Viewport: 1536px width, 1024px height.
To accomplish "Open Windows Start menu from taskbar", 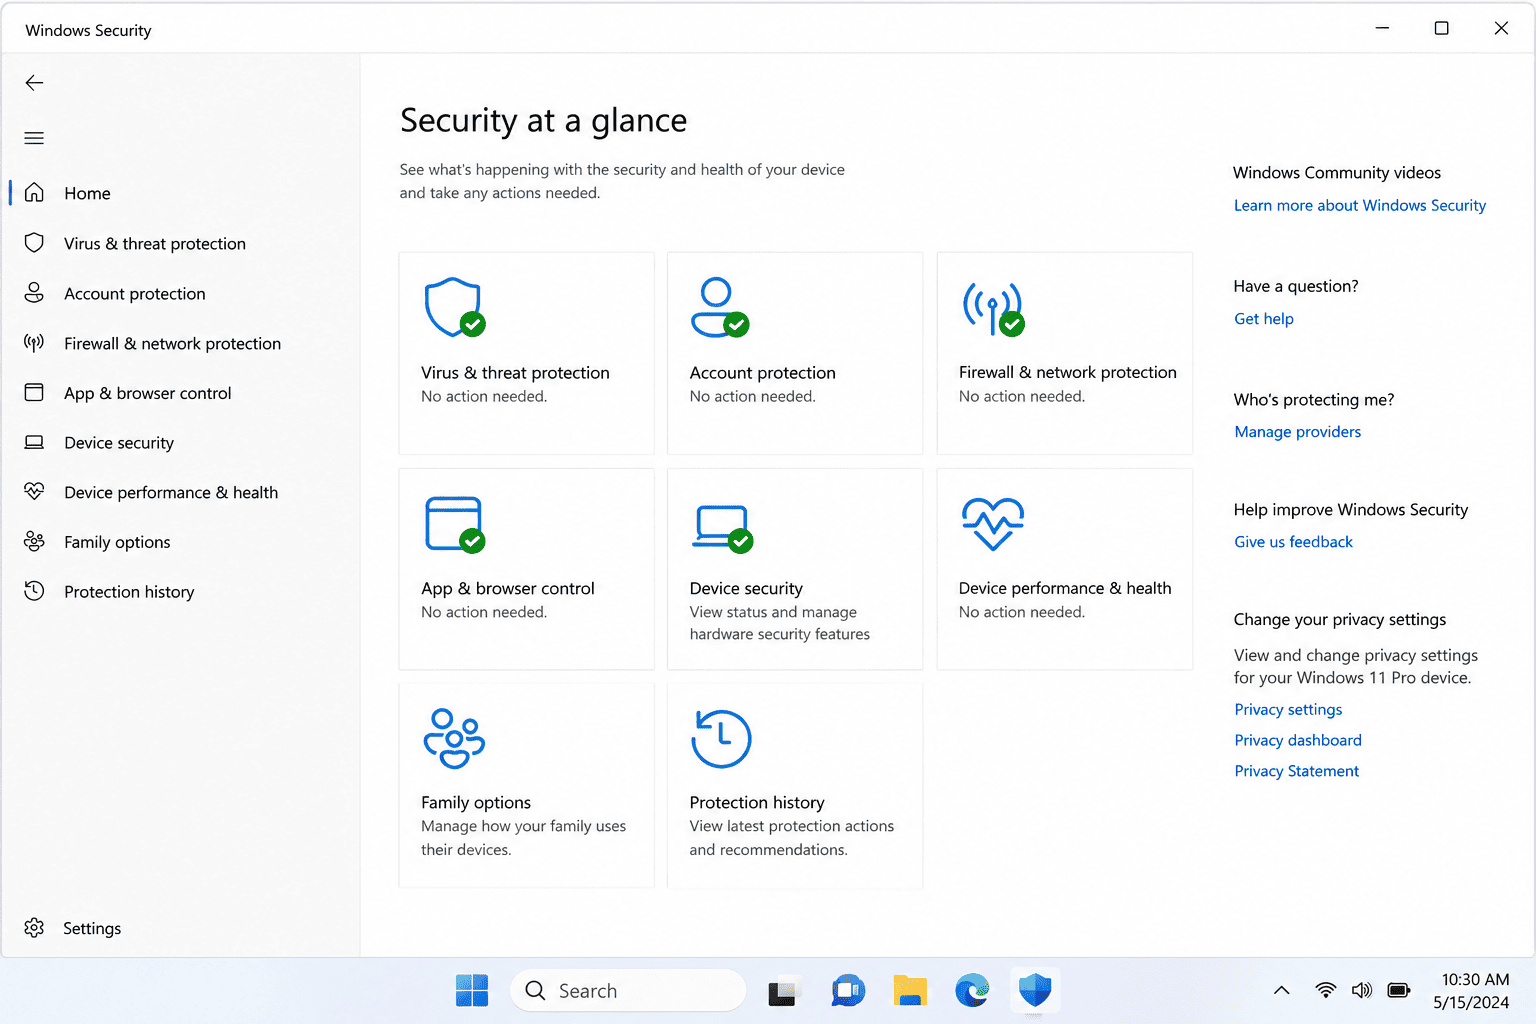I will pyautogui.click(x=472, y=990).
